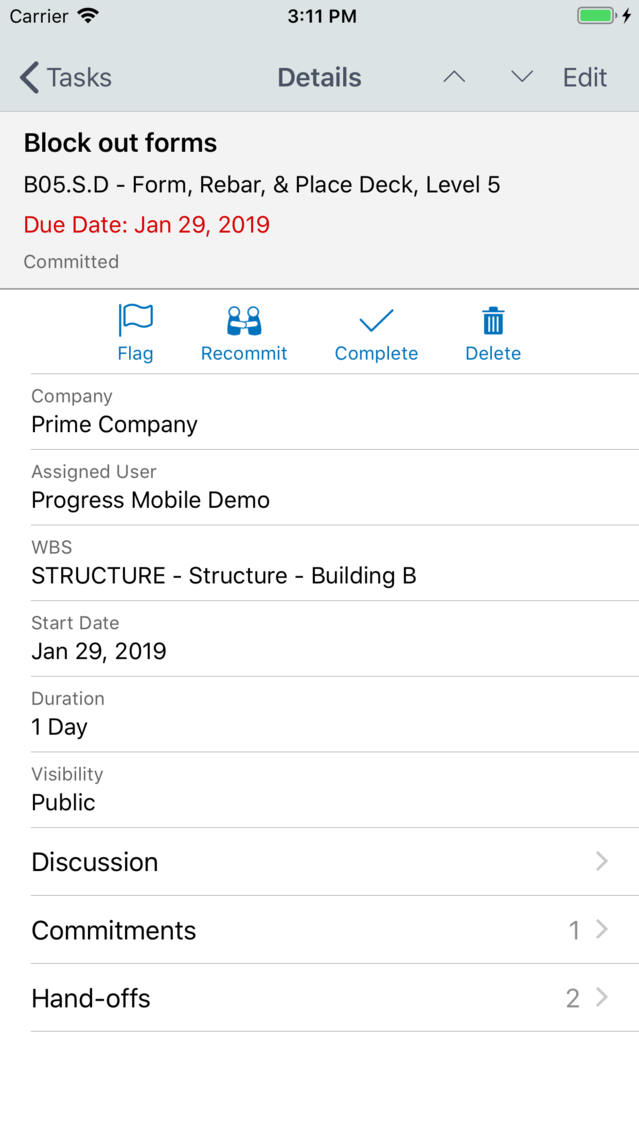Tap the back chevron beside Tasks

click(x=29, y=78)
